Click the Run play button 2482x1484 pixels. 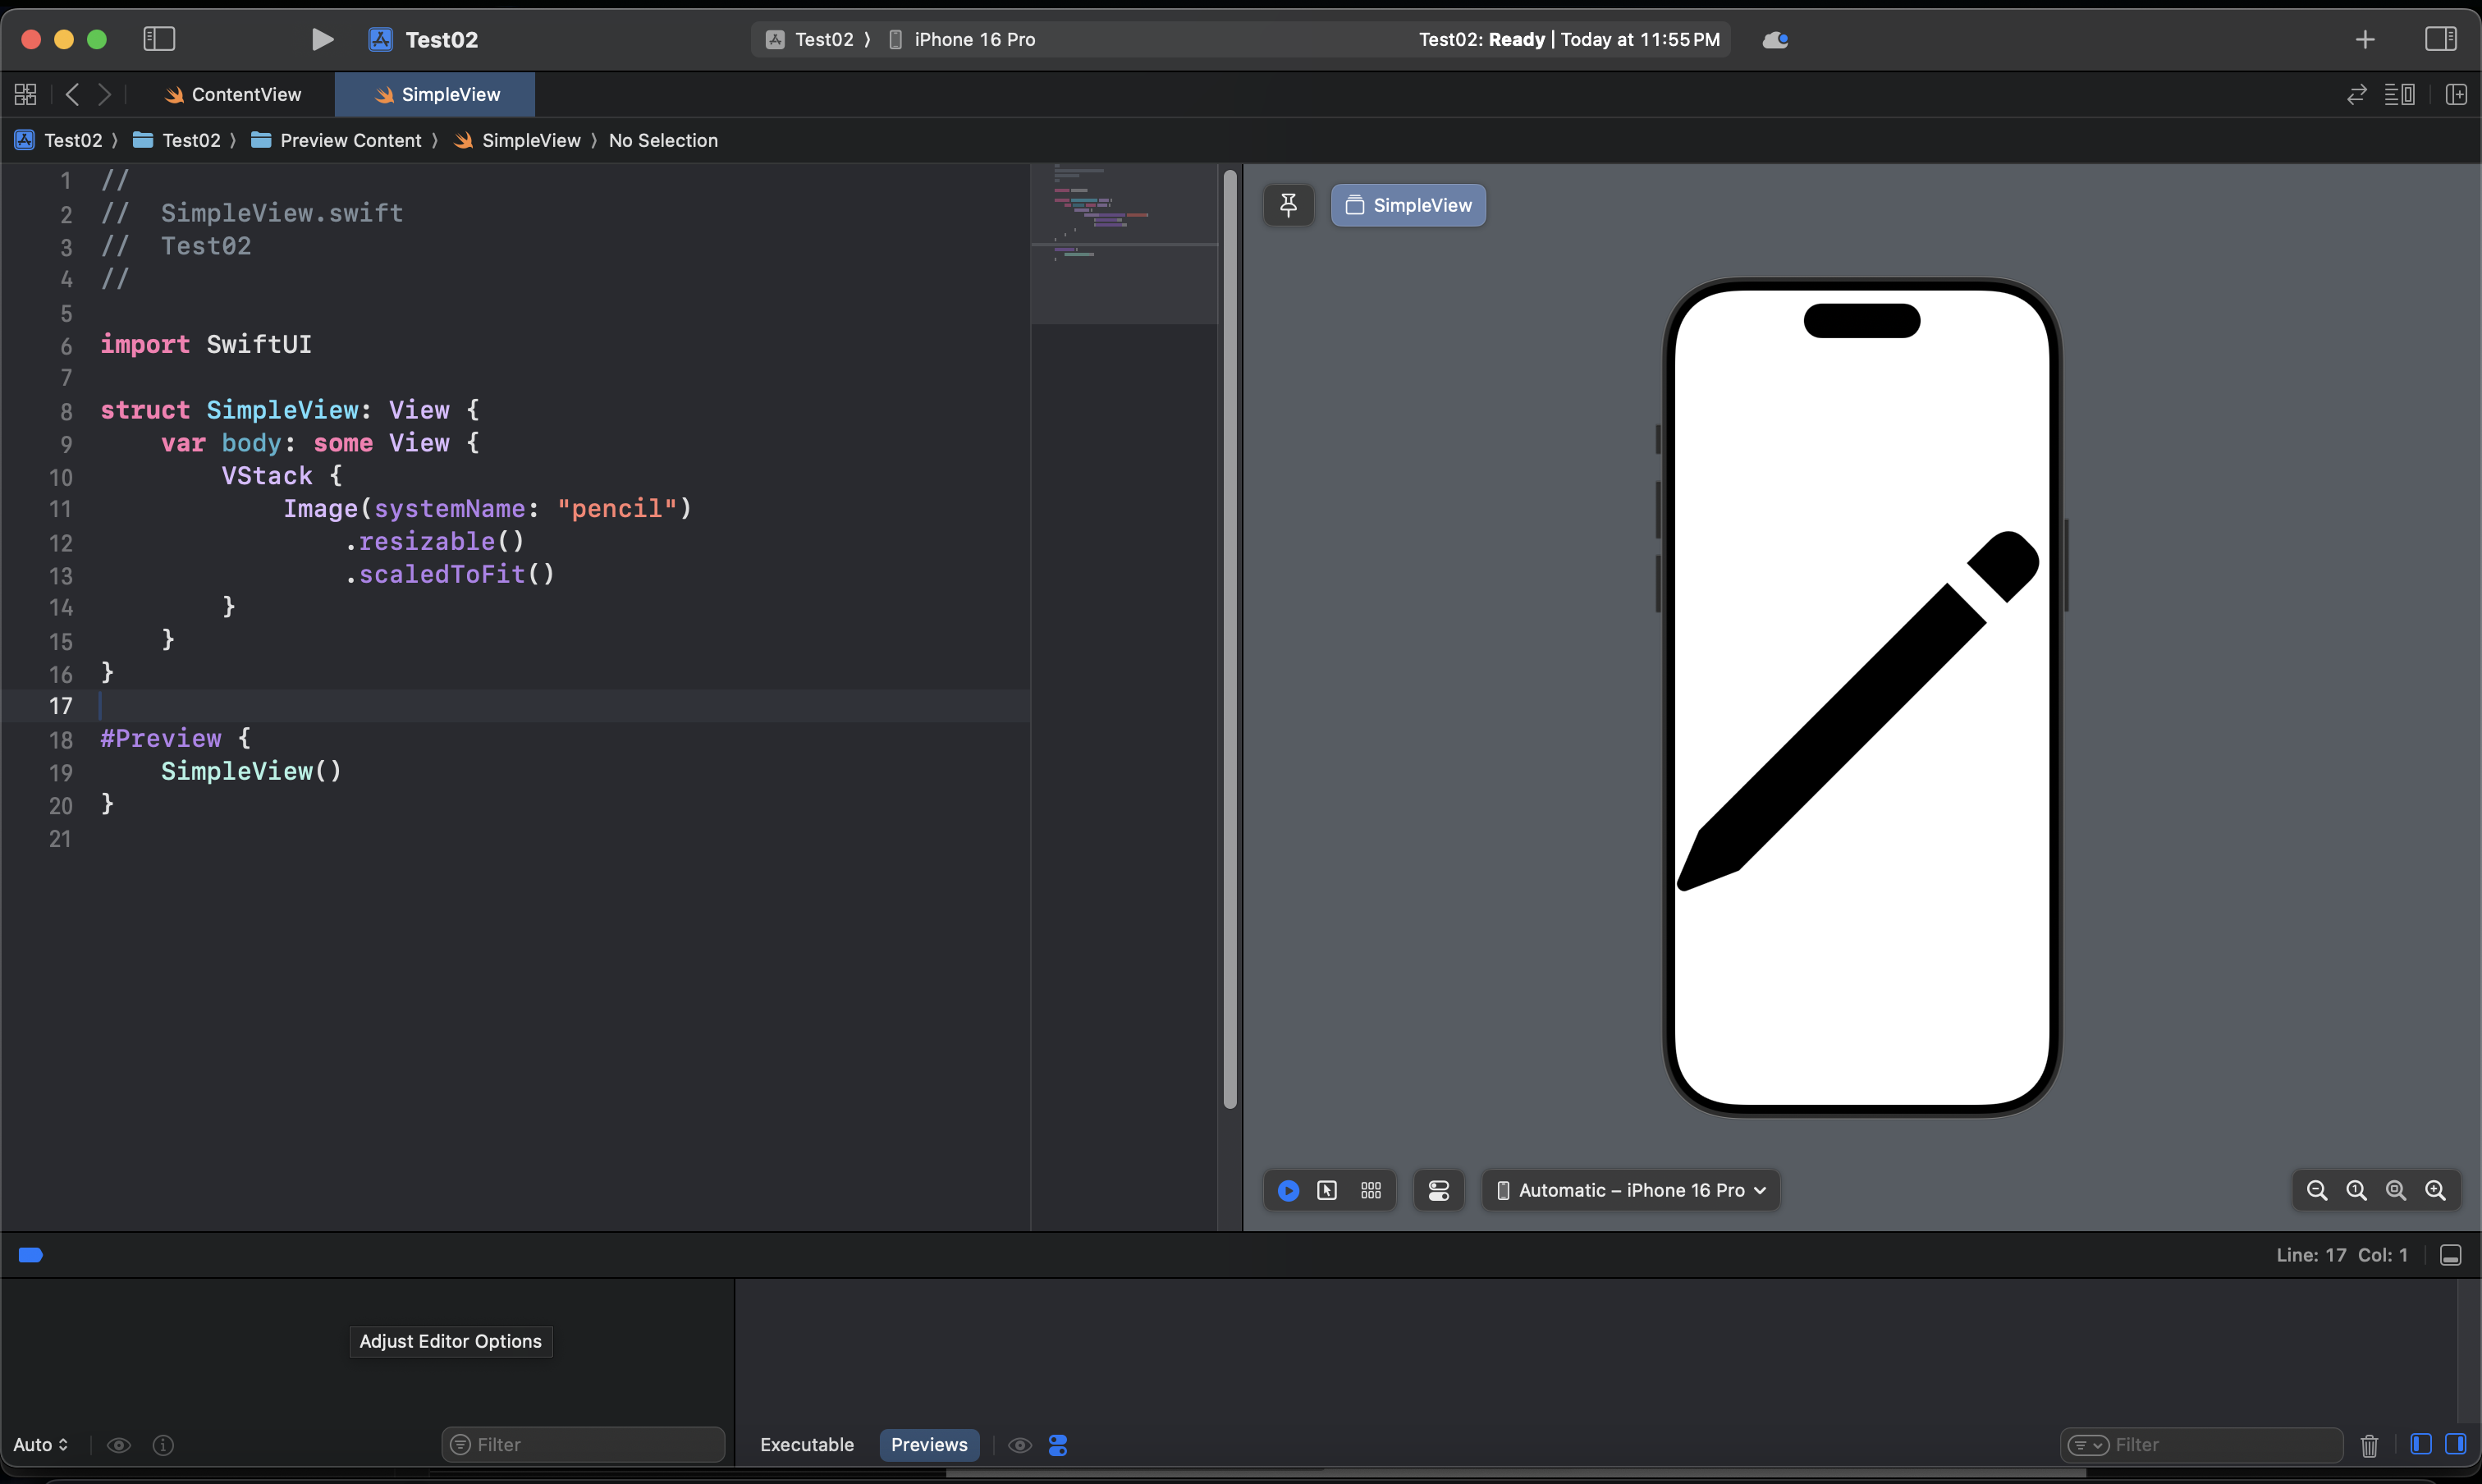click(x=322, y=39)
